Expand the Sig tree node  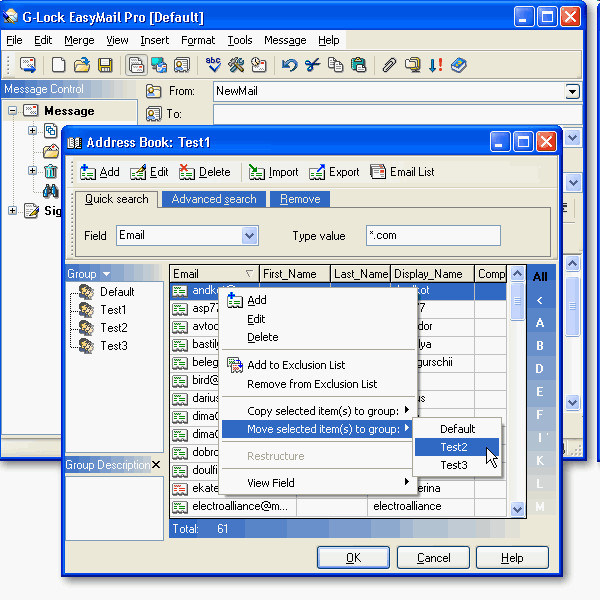click(x=13, y=210)
